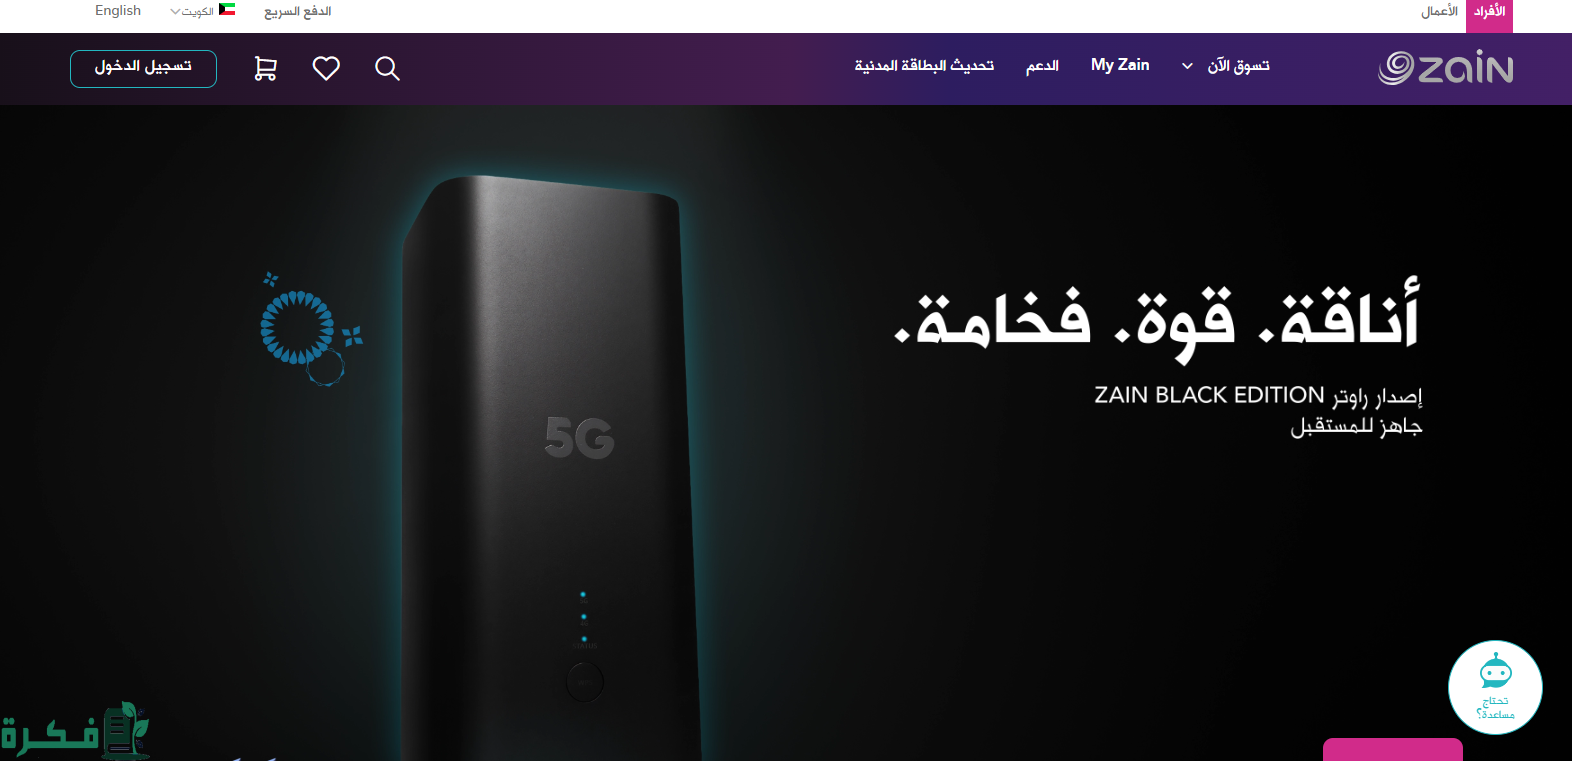The image size is (1572, 761).
Task: Switch to the الأعمال tab
Action: point(1439,11)
